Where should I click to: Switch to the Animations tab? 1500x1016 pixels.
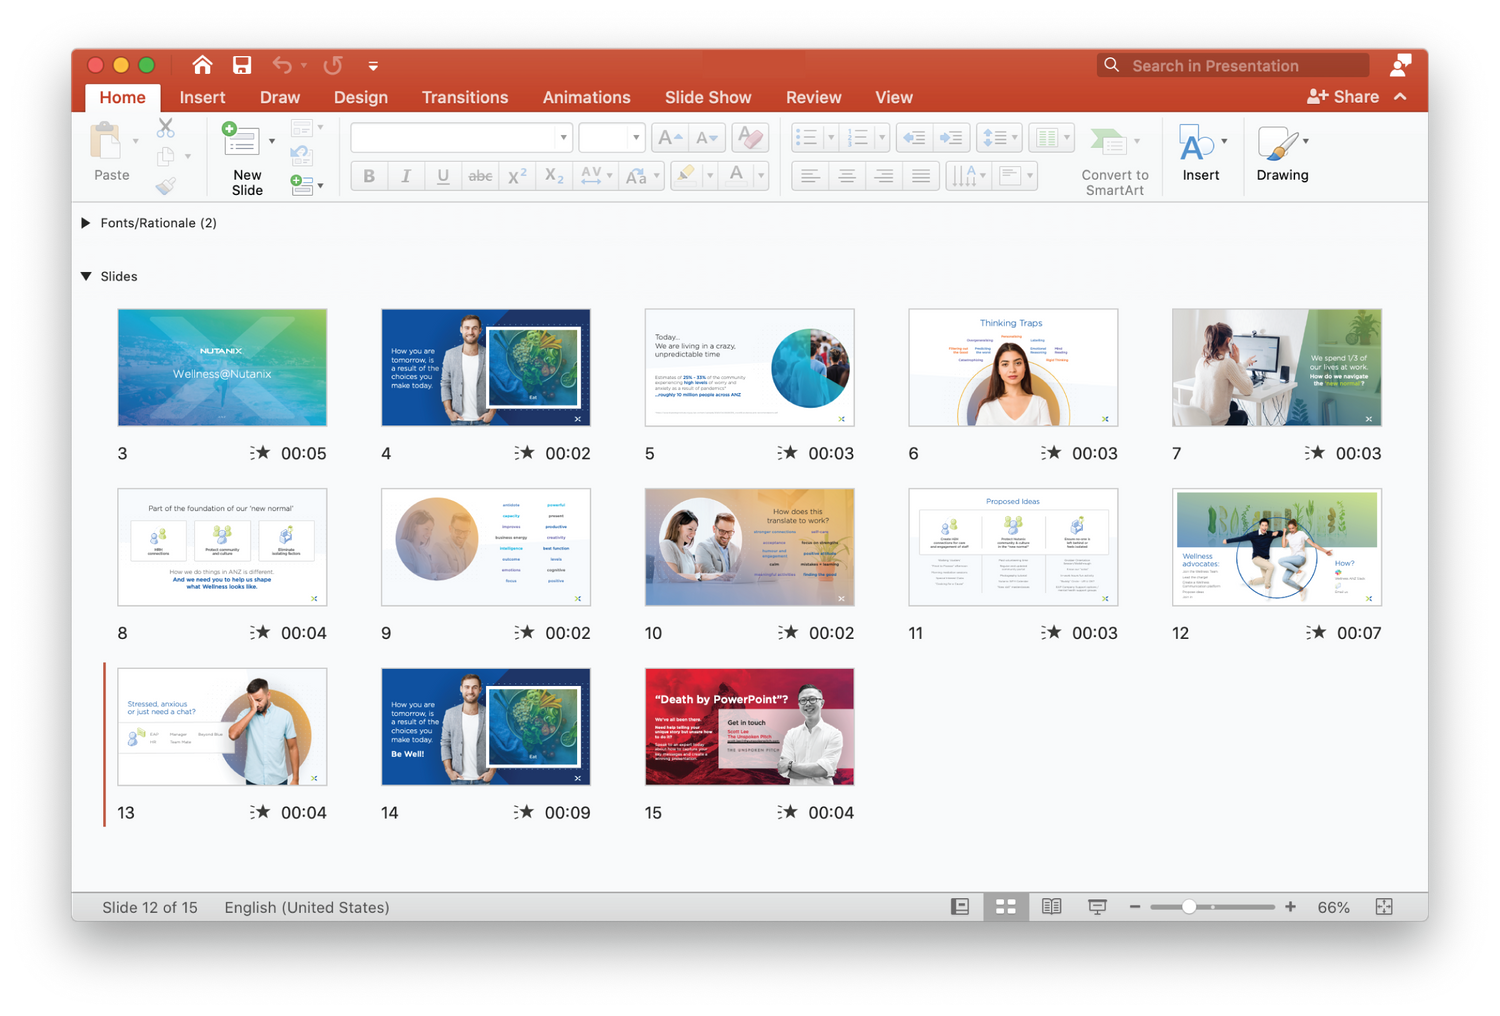point(586,97)
